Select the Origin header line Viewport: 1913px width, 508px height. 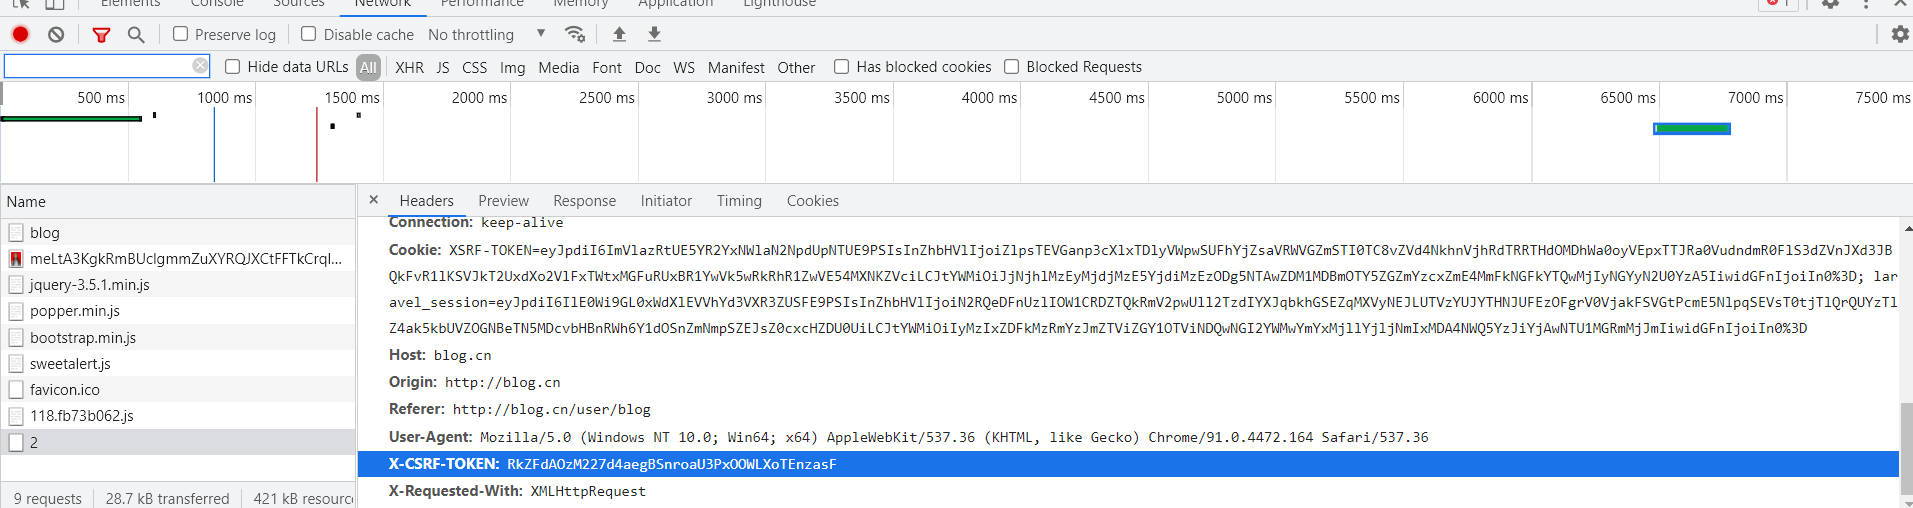point(474,382)
